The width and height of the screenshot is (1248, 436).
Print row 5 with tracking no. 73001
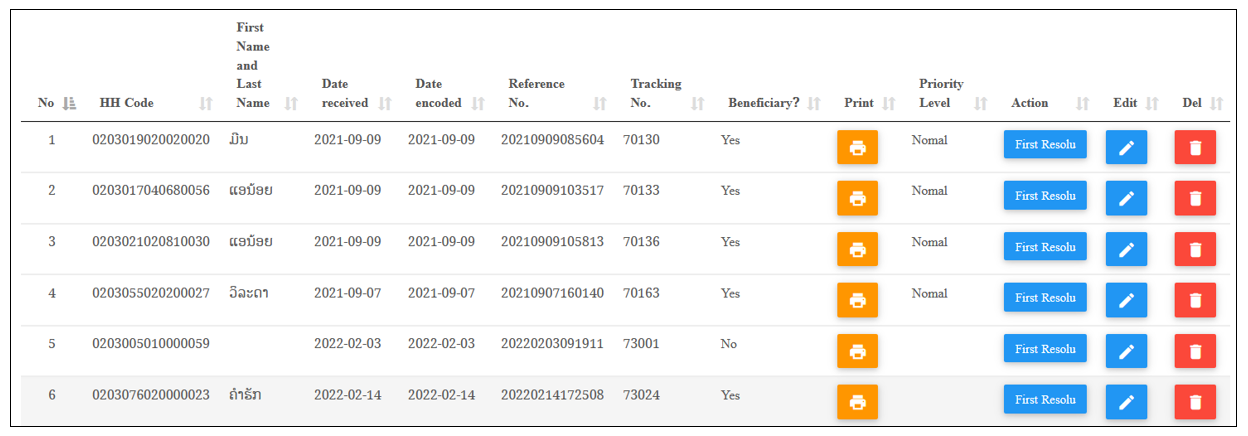857,351
